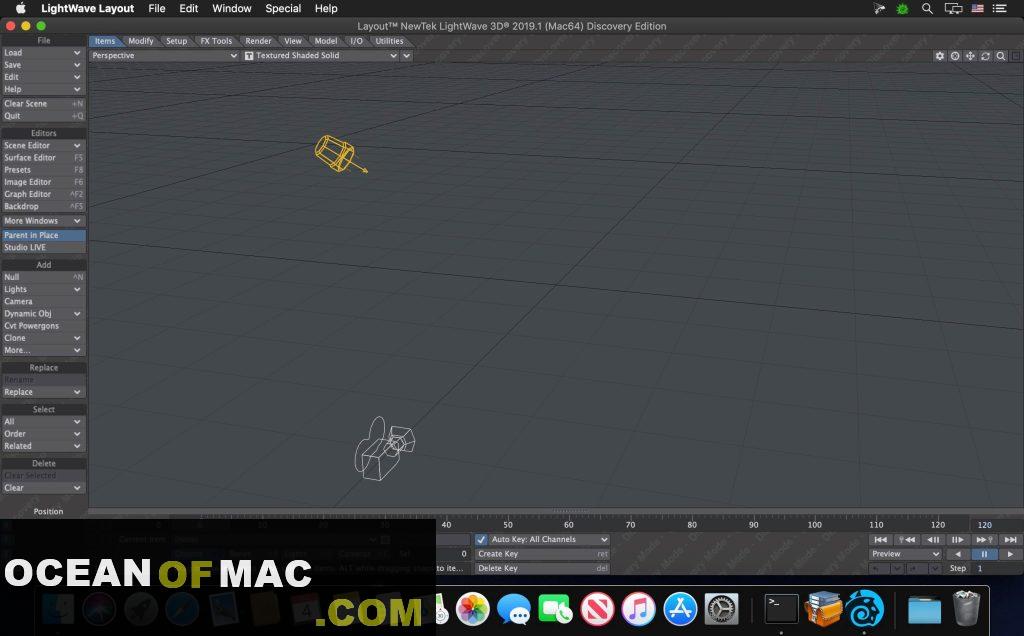Step back one frame
The width and height of the screenshot is (1024, 636).
(x=933, y=539)
